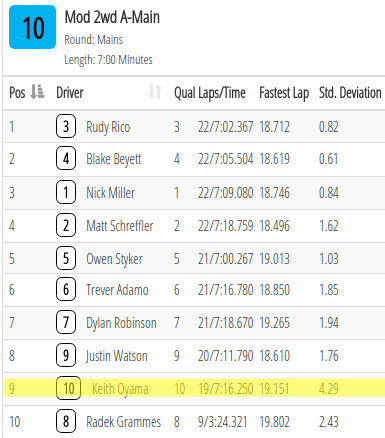The width and height of the screenshot is (385, 438).
Task: Open Blake Beyett driver link
Action: coord(114,159)
